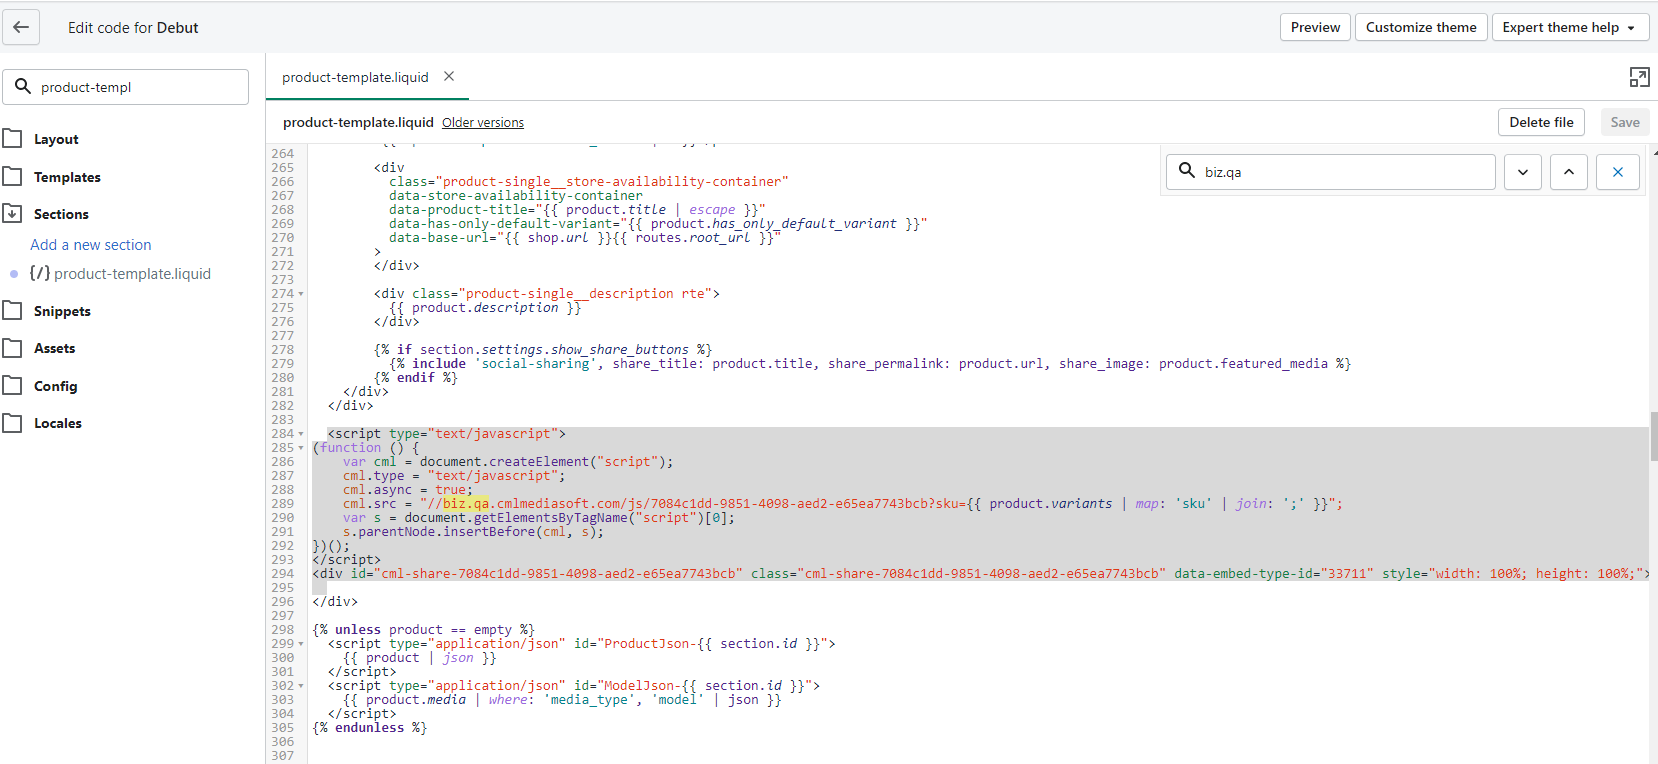Click the Templates folder icon
The width and height of the screenshot is (1658, 764).
pyautogui.click(x=12, y=176)
